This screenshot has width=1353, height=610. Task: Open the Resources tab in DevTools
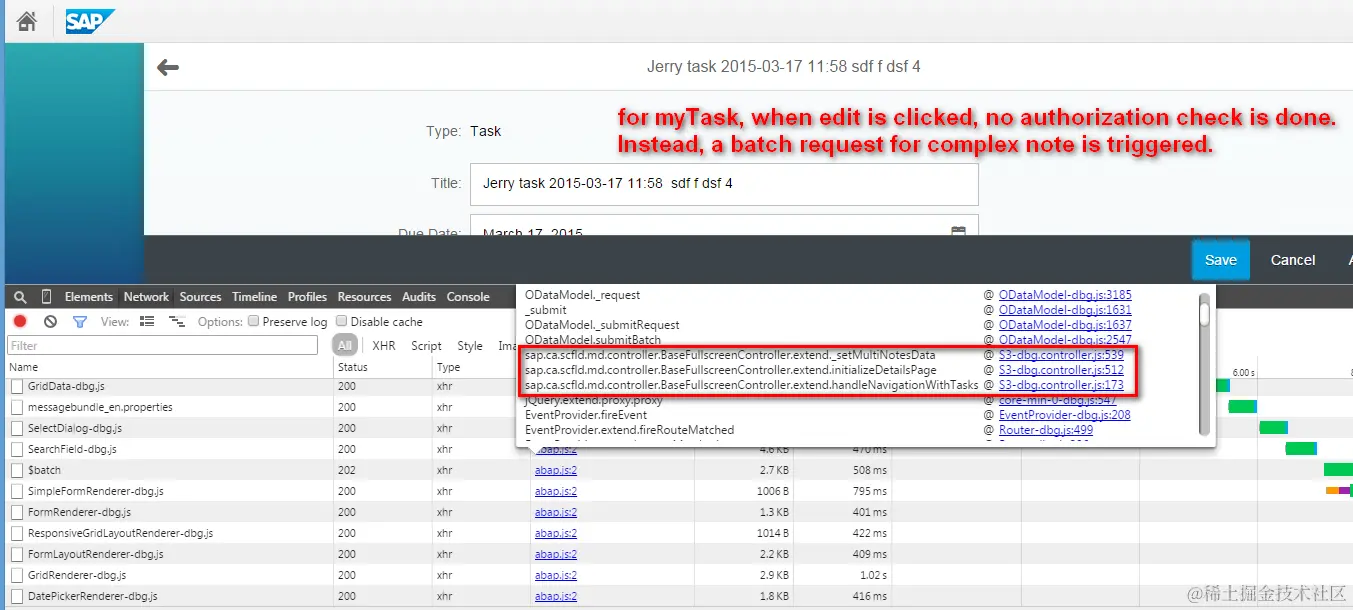coord(364,297)
